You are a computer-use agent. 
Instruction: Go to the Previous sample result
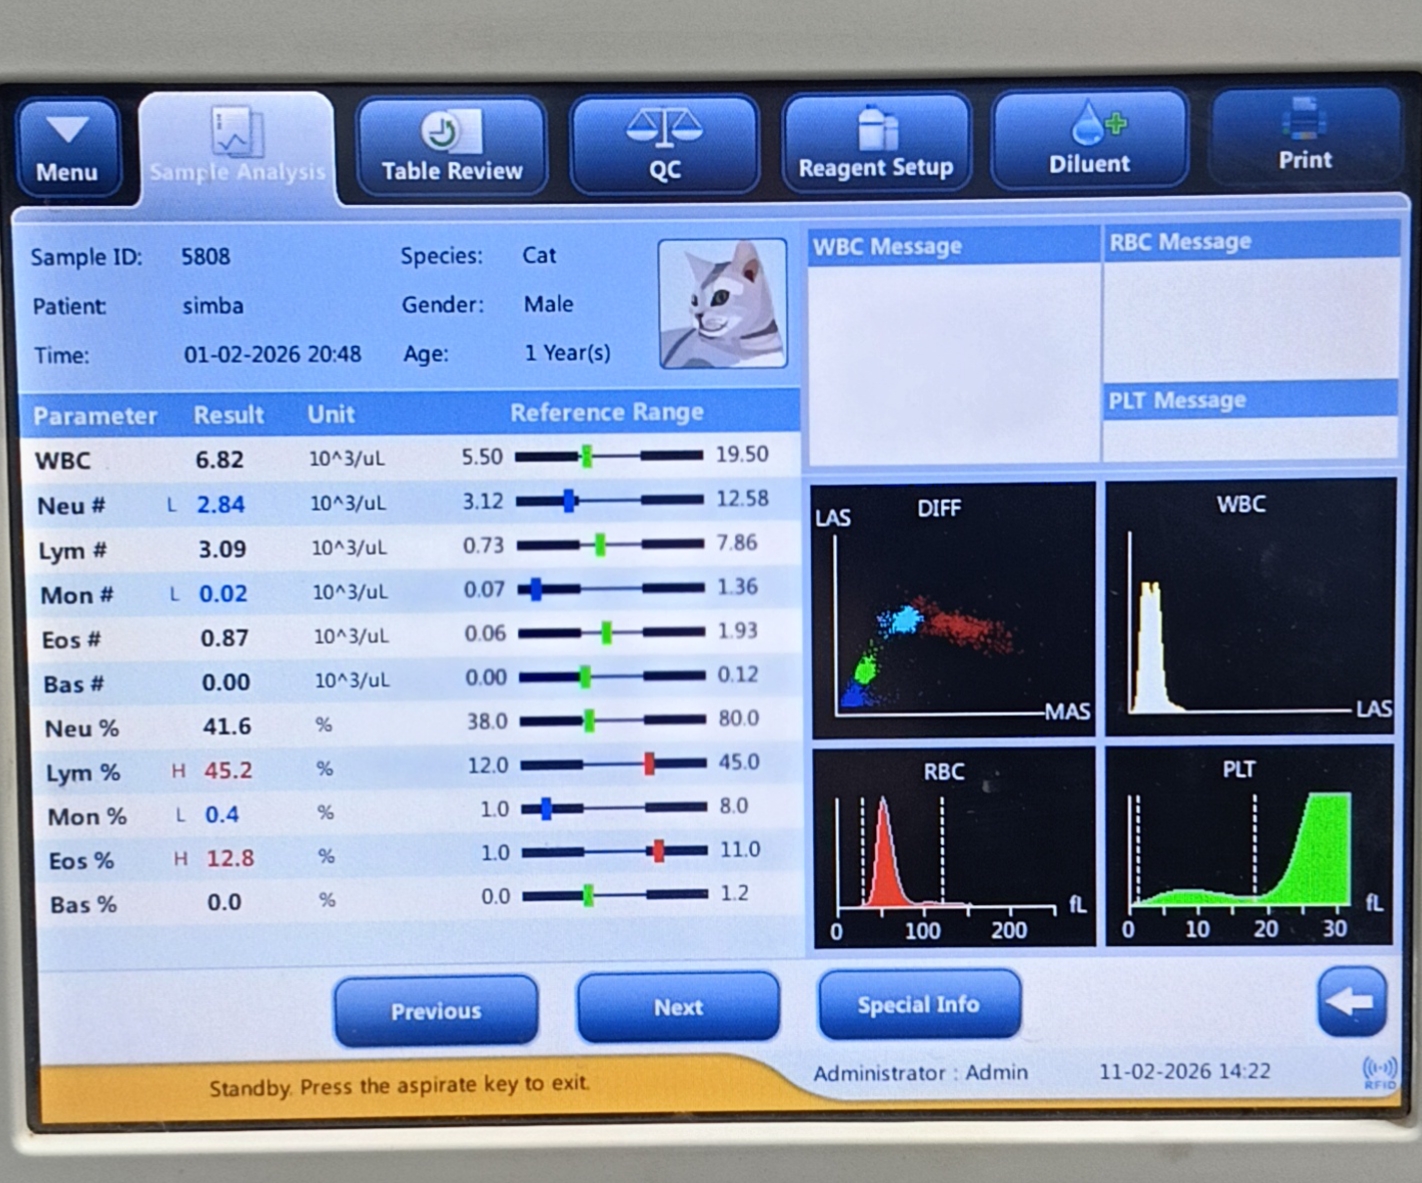point(436,1010)
